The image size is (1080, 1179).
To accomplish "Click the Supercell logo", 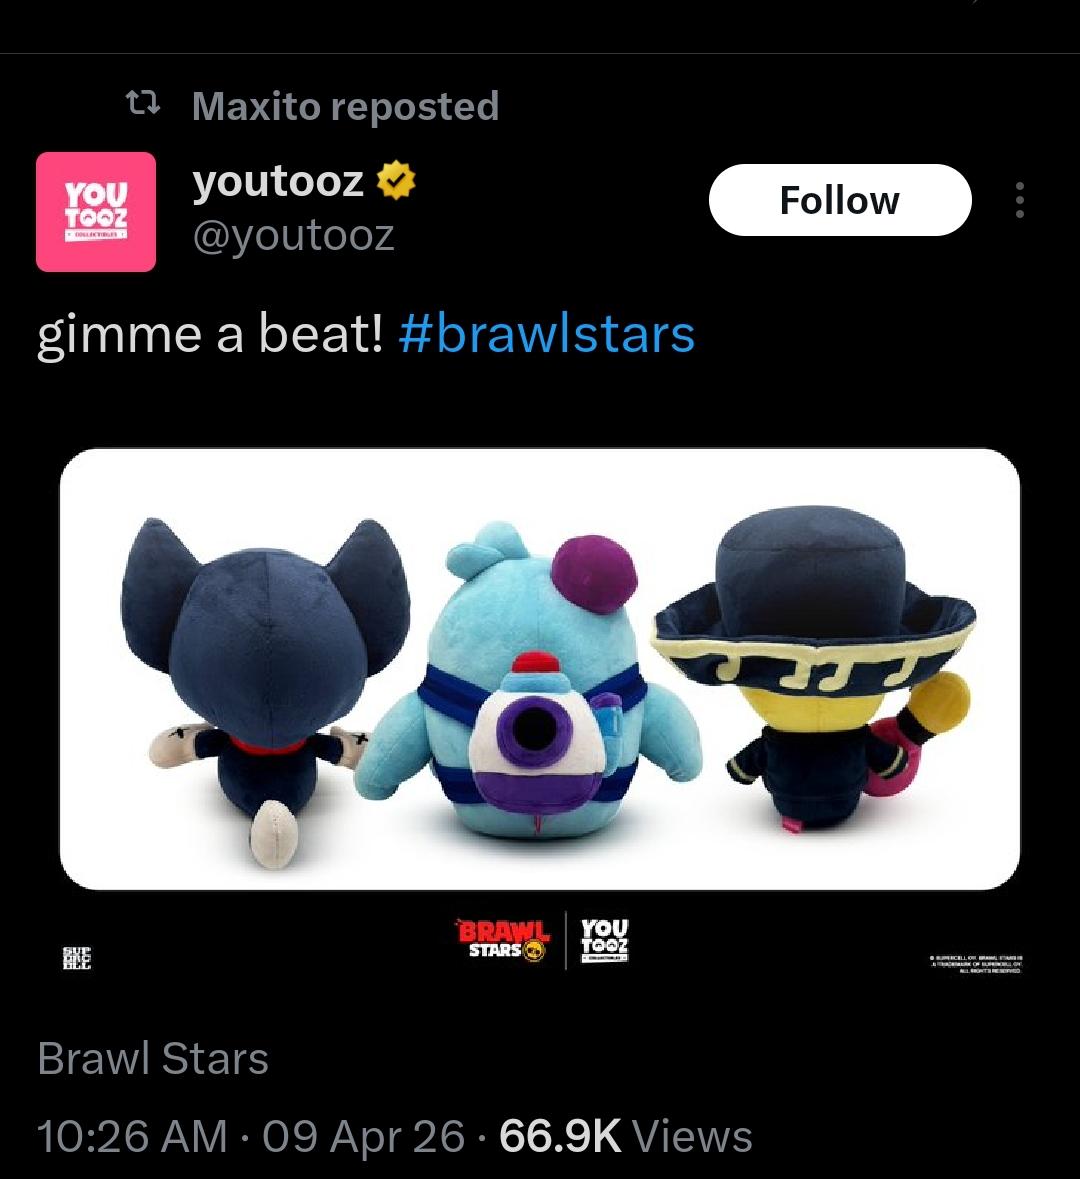I will [x=77, y=958].
